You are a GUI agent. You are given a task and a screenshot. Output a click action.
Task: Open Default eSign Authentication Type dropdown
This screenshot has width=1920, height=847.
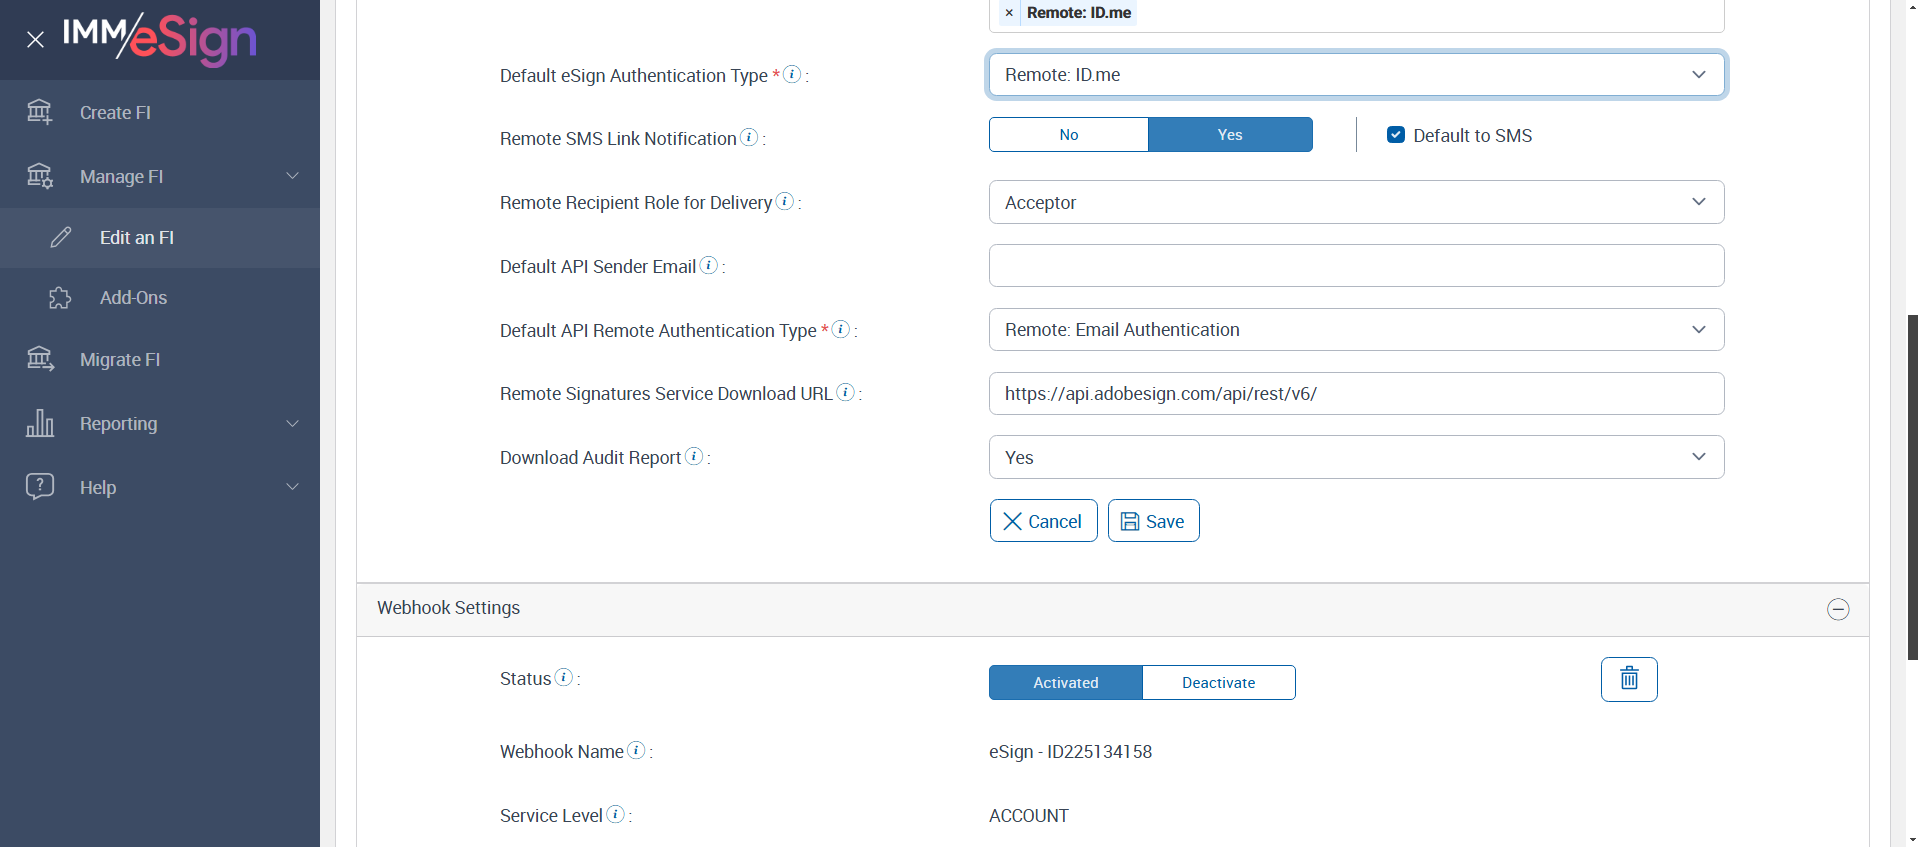(x=1355, y=75)
